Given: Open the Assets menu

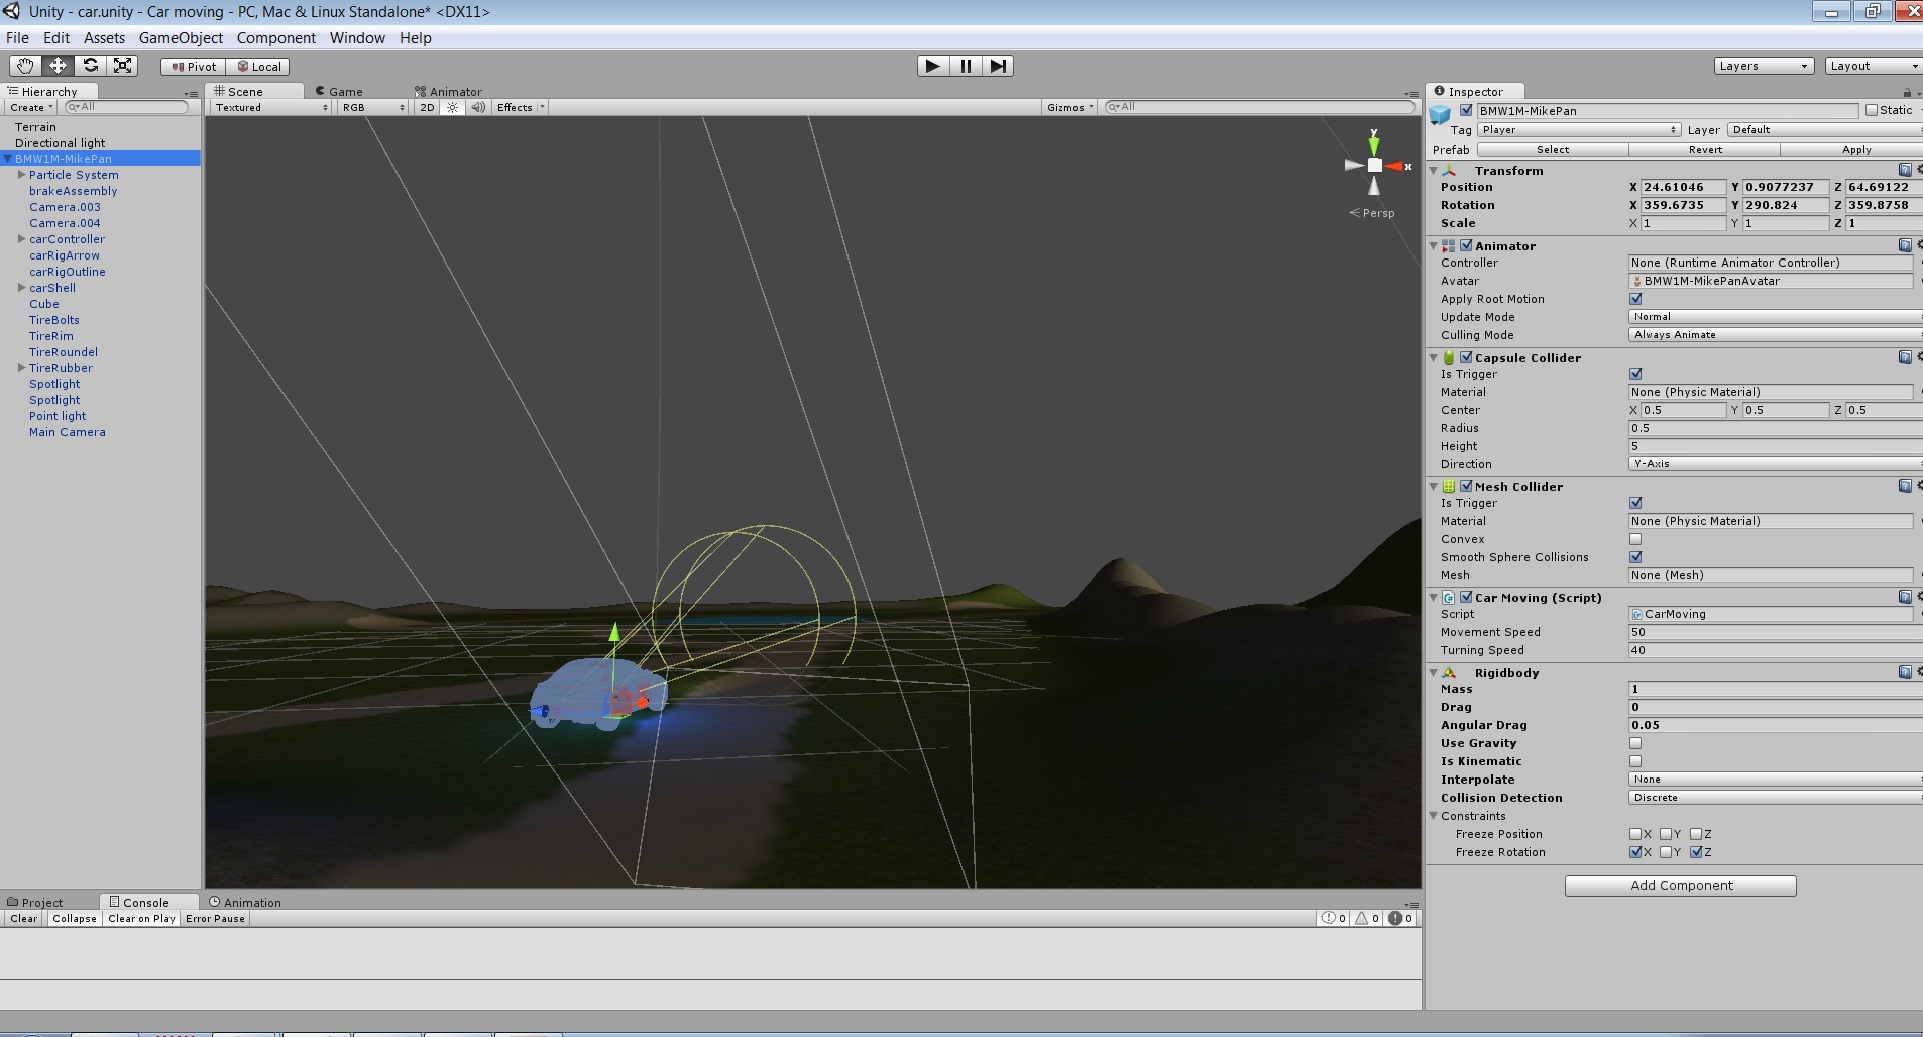Looking at the screenshot, I should (104, 38).
